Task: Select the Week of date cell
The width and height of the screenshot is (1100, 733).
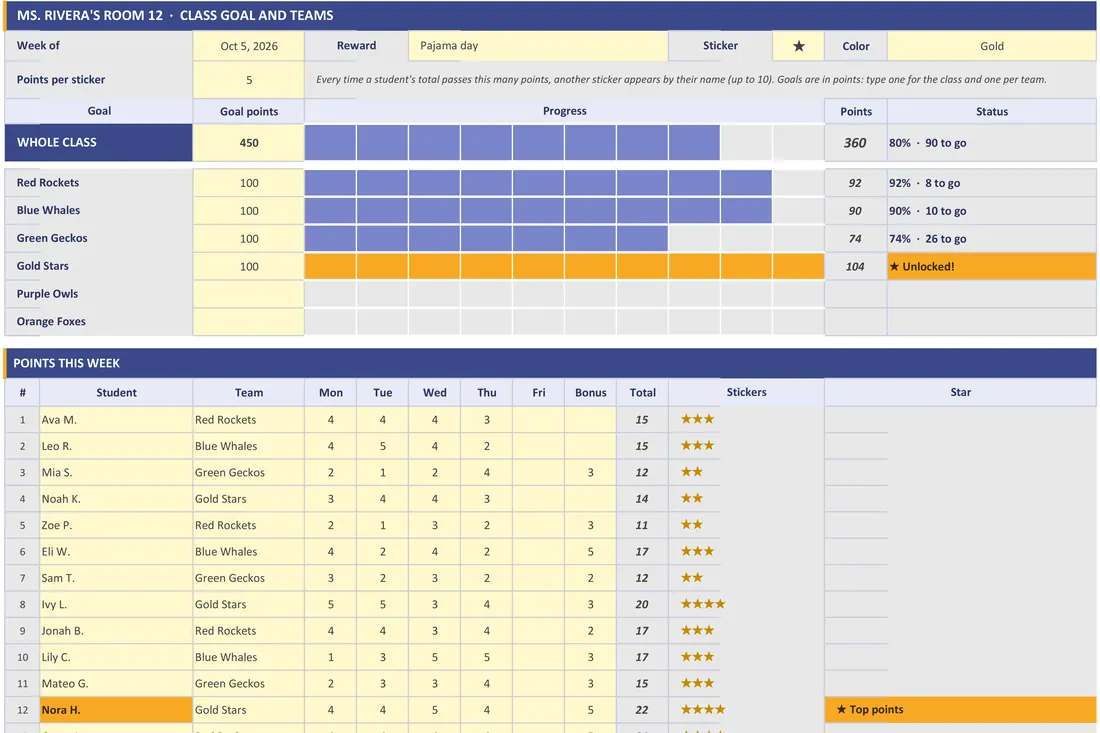Action: 248,46
